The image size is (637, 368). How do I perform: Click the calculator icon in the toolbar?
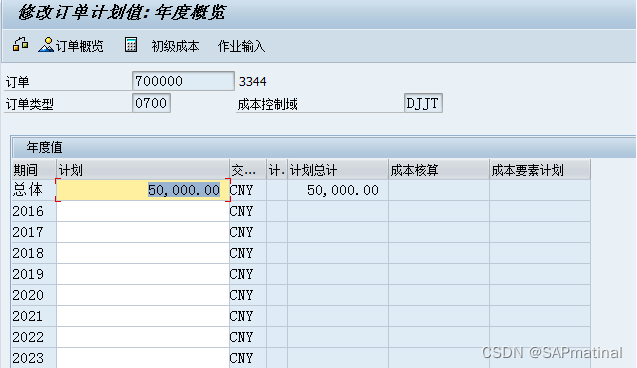131,45
